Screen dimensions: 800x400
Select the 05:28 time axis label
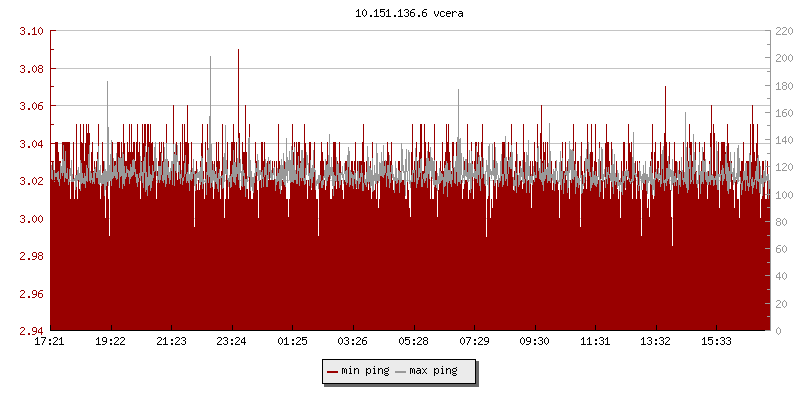413,342
